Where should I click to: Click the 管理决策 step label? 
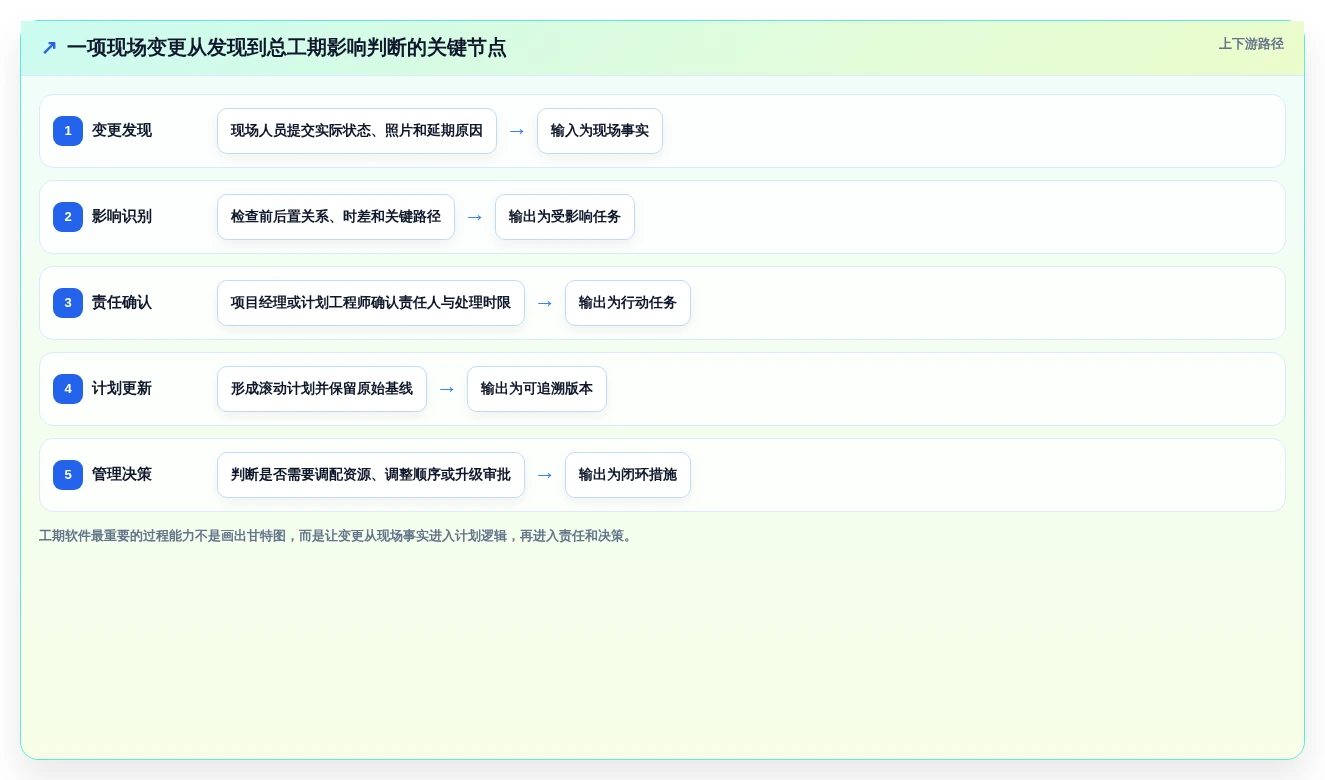(x=122, y=475)
